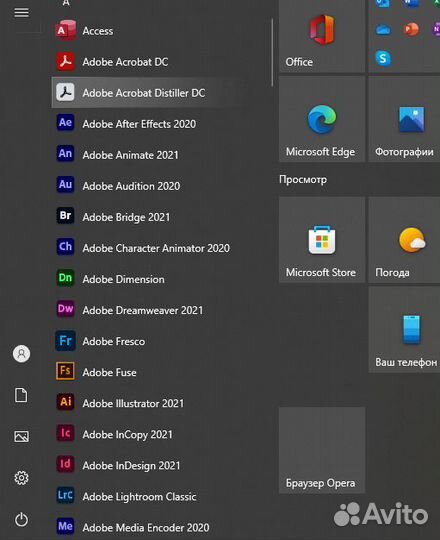Open the hamburger menu in the Start sidebar
The height and width of the screenshot is (540, 440).
(21, 13)
